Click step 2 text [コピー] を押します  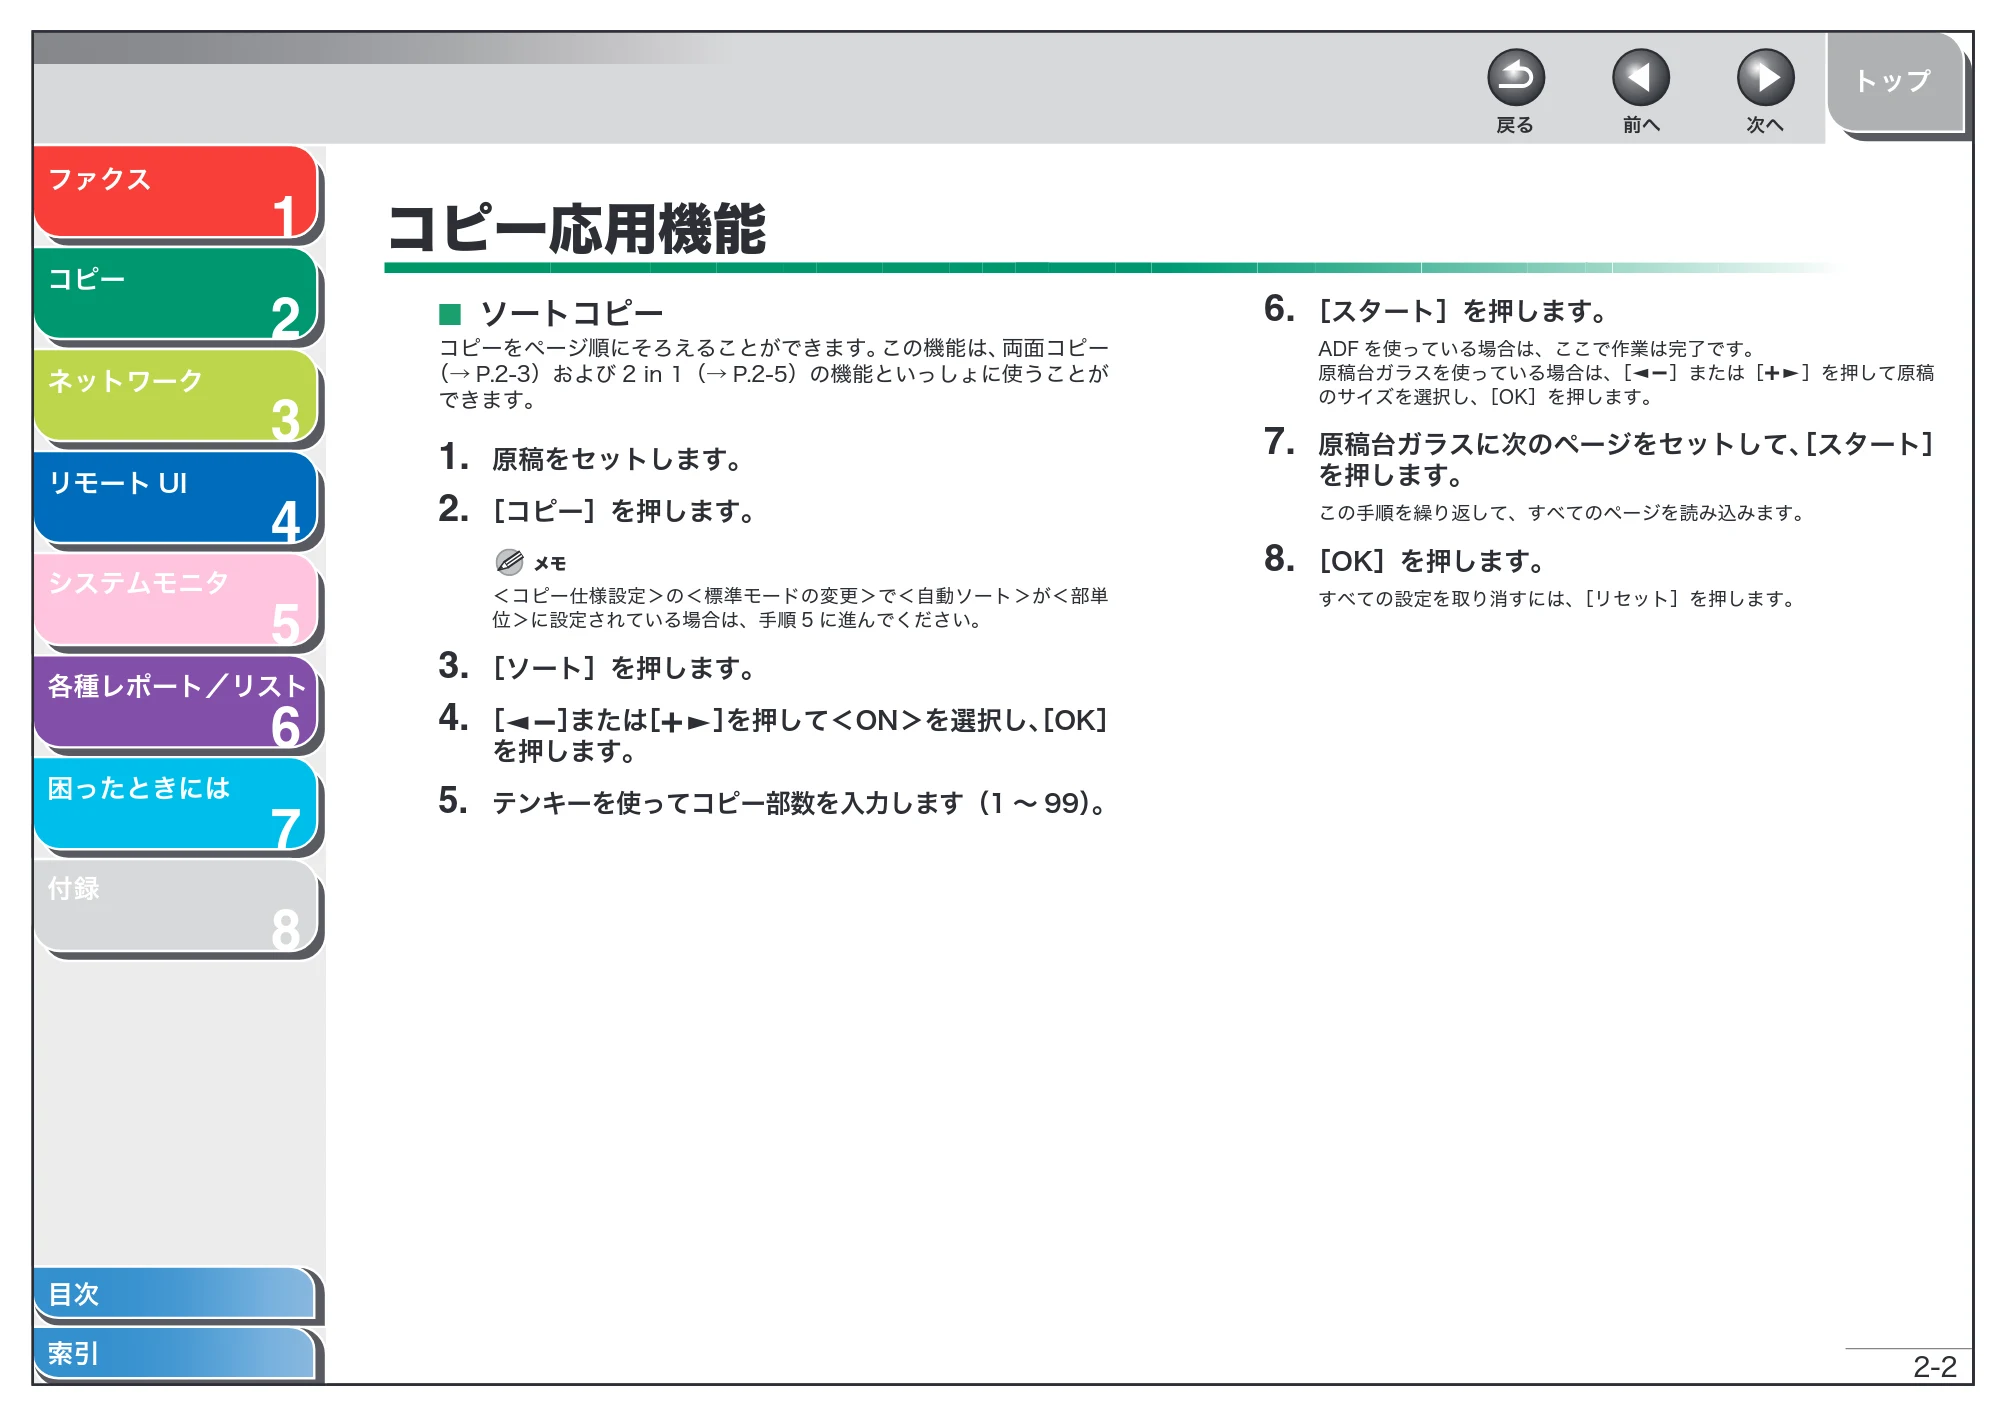(623, 511)
